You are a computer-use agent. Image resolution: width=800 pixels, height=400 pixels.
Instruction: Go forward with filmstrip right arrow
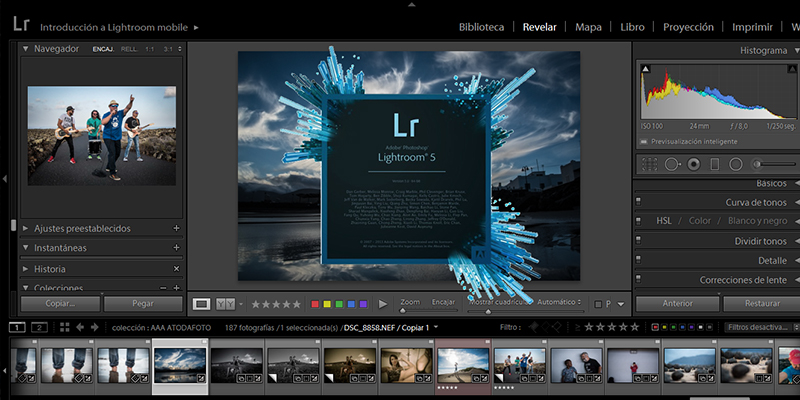click(x=94, y=328)
